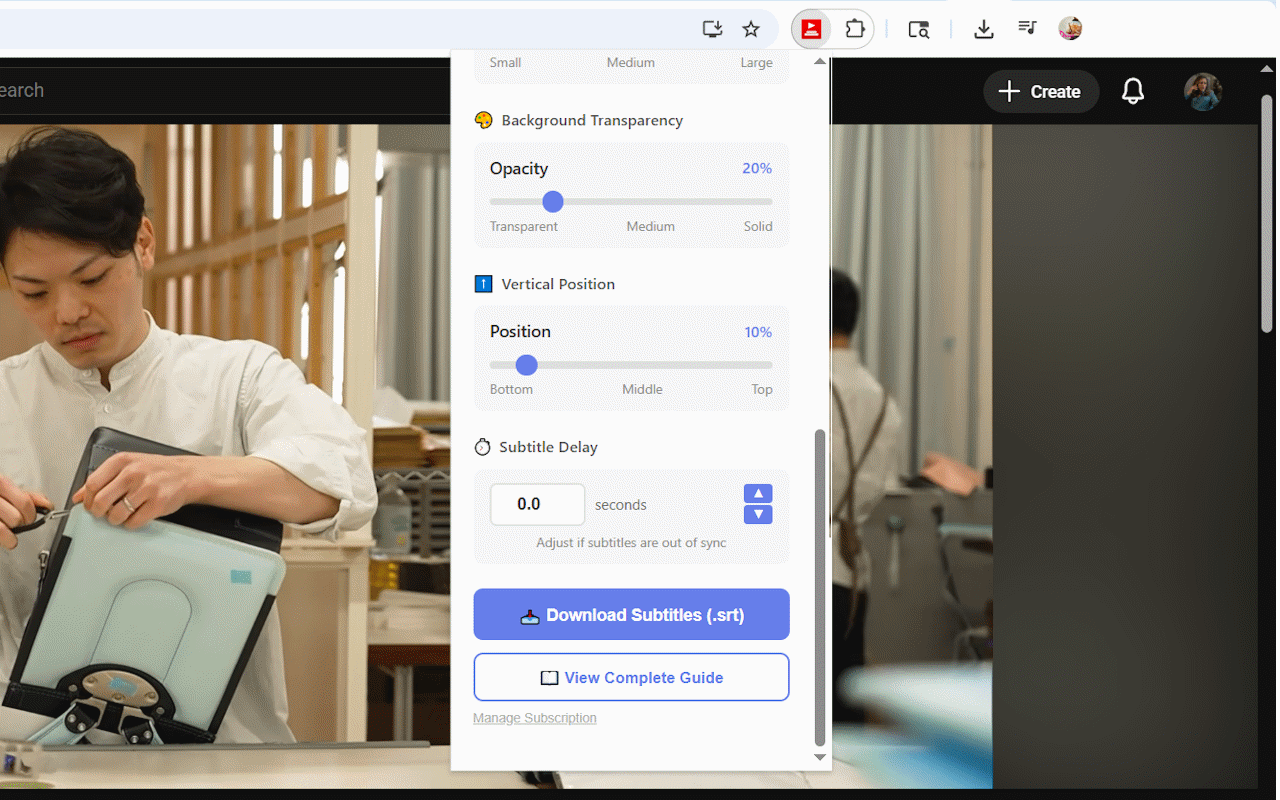Open the media controls icon
1280x800 pixels.
(1027, 28)
